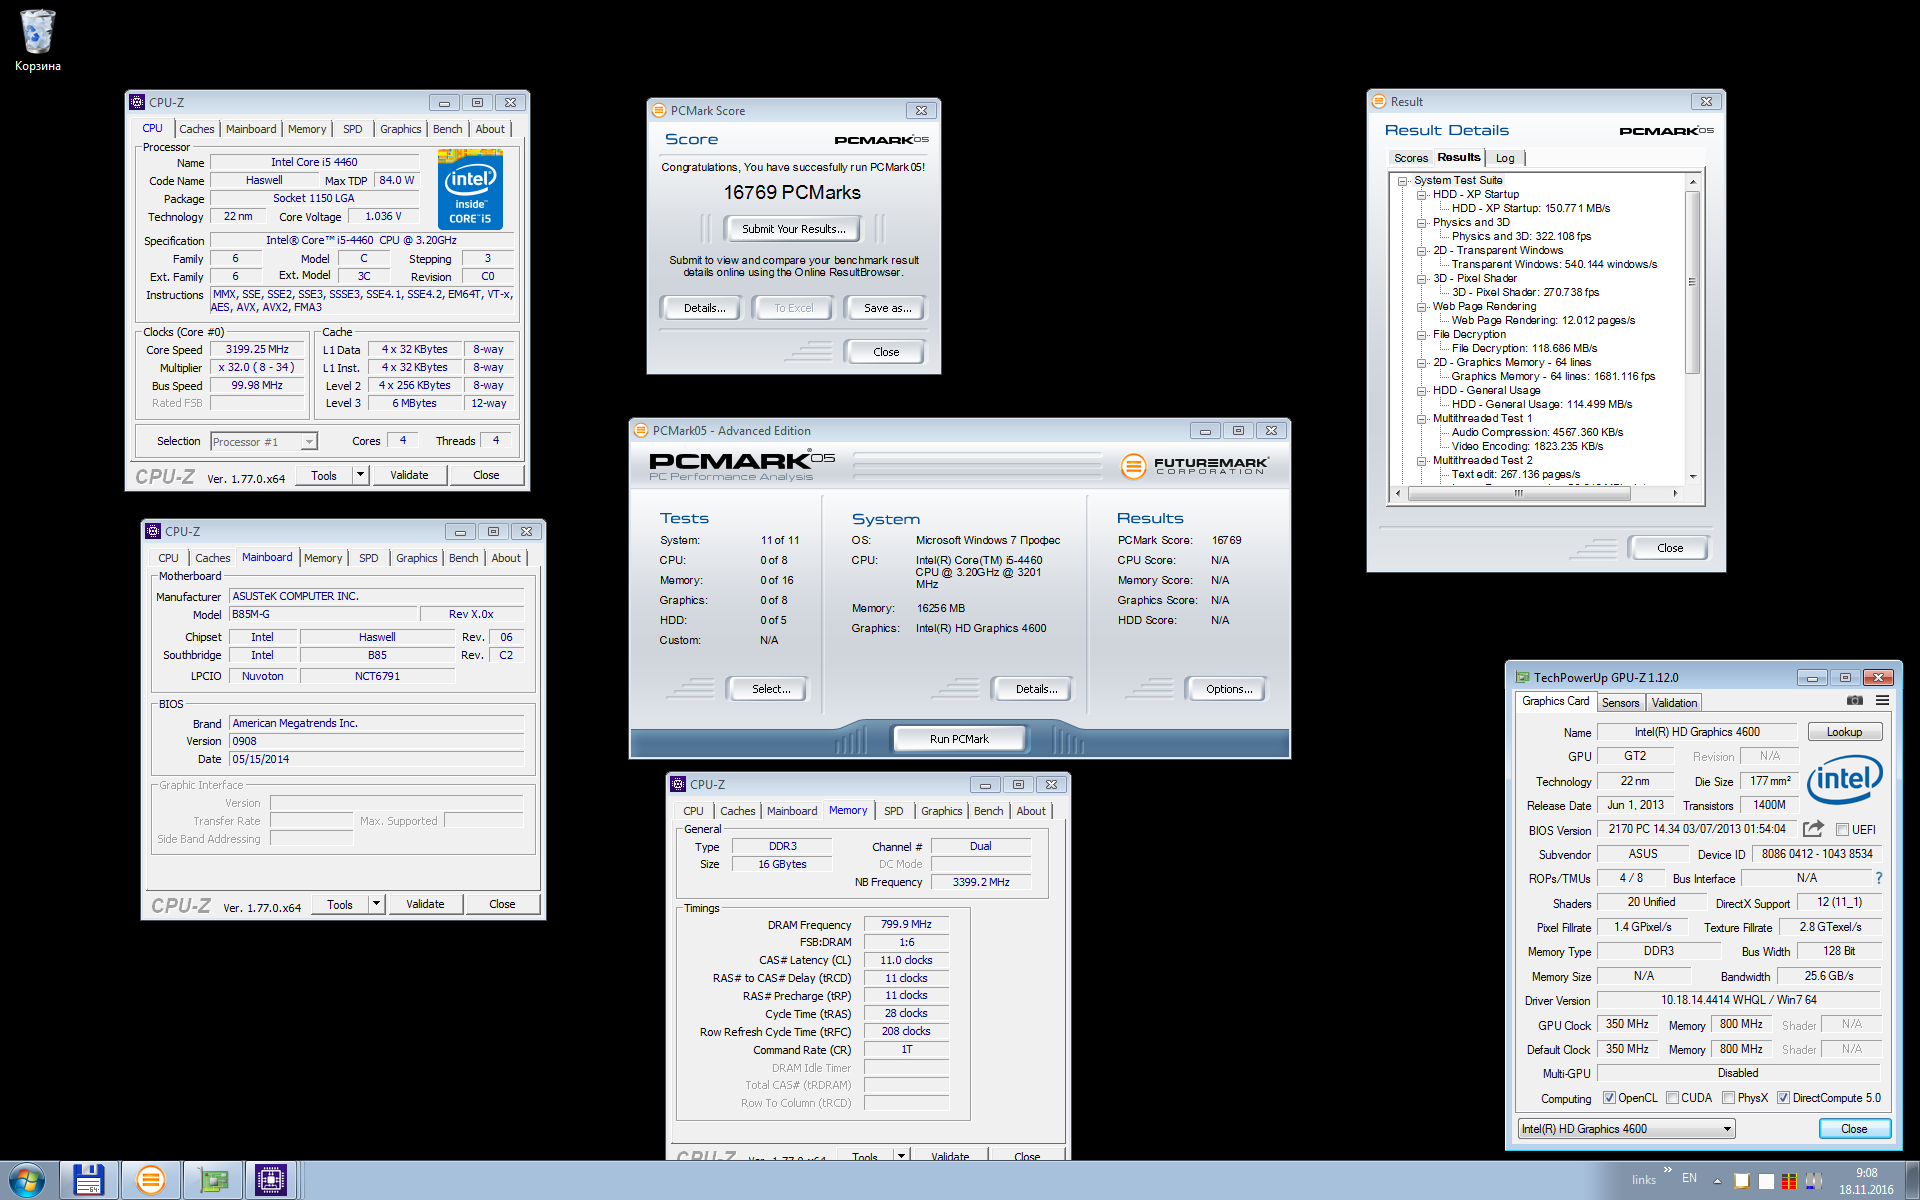
Task: Click the Result tree vertical scrollbar
Action: 1692,282
